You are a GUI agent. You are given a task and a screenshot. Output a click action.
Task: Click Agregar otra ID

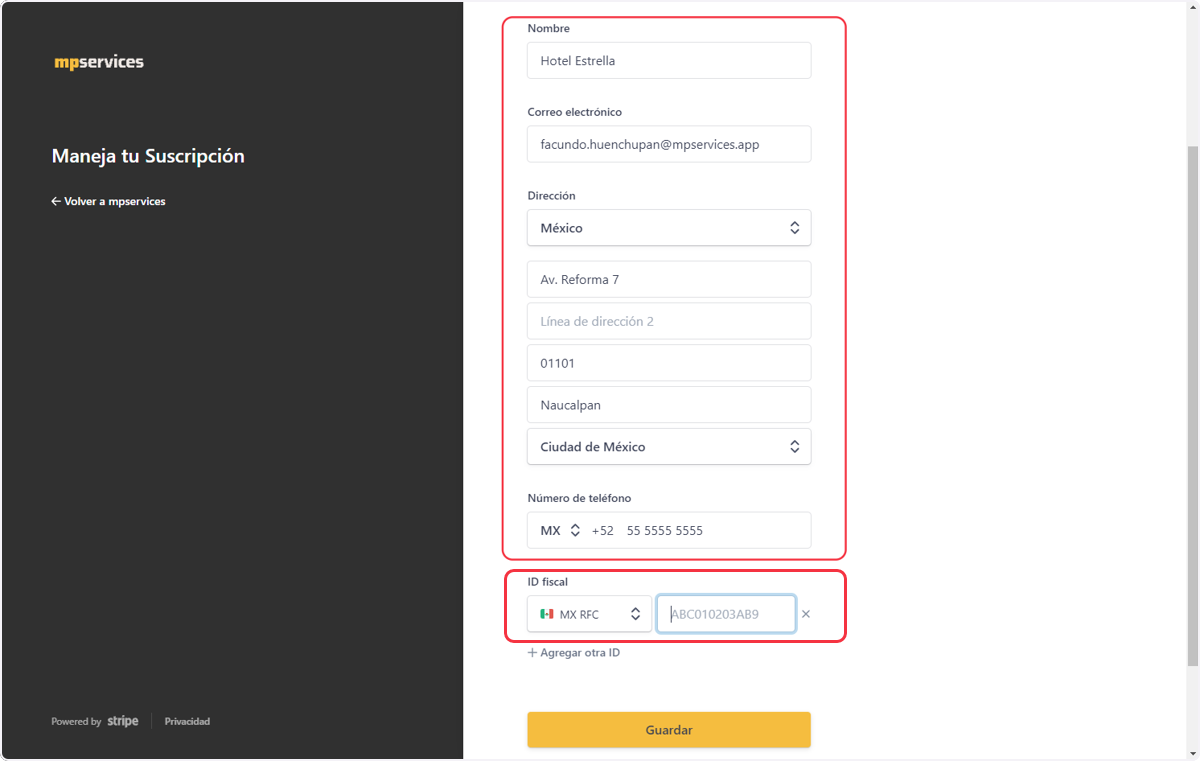point(574,652)
